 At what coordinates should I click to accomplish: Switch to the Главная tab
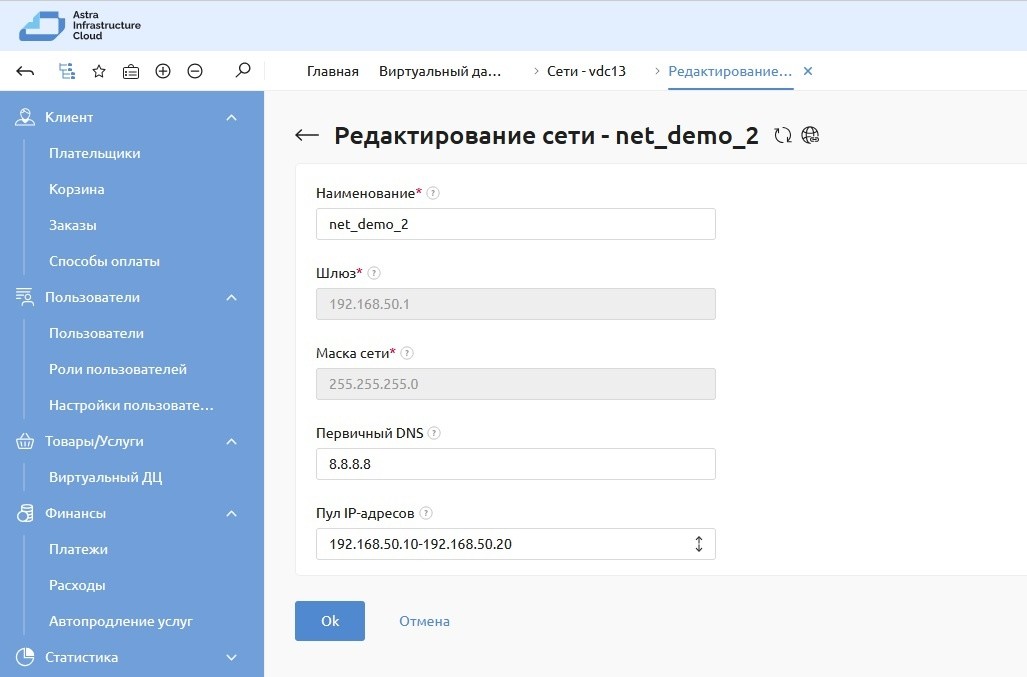(x=332, y=72)
